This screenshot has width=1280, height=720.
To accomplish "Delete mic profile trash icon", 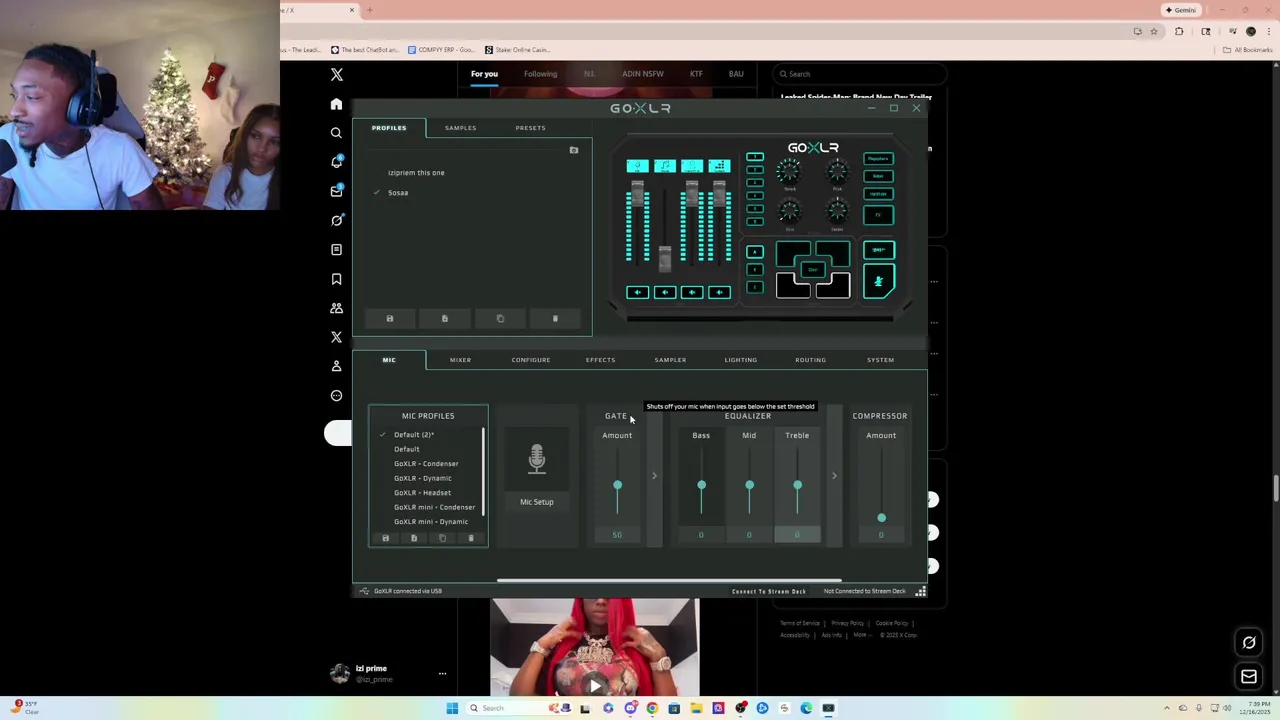I will [x=471, y=538].
